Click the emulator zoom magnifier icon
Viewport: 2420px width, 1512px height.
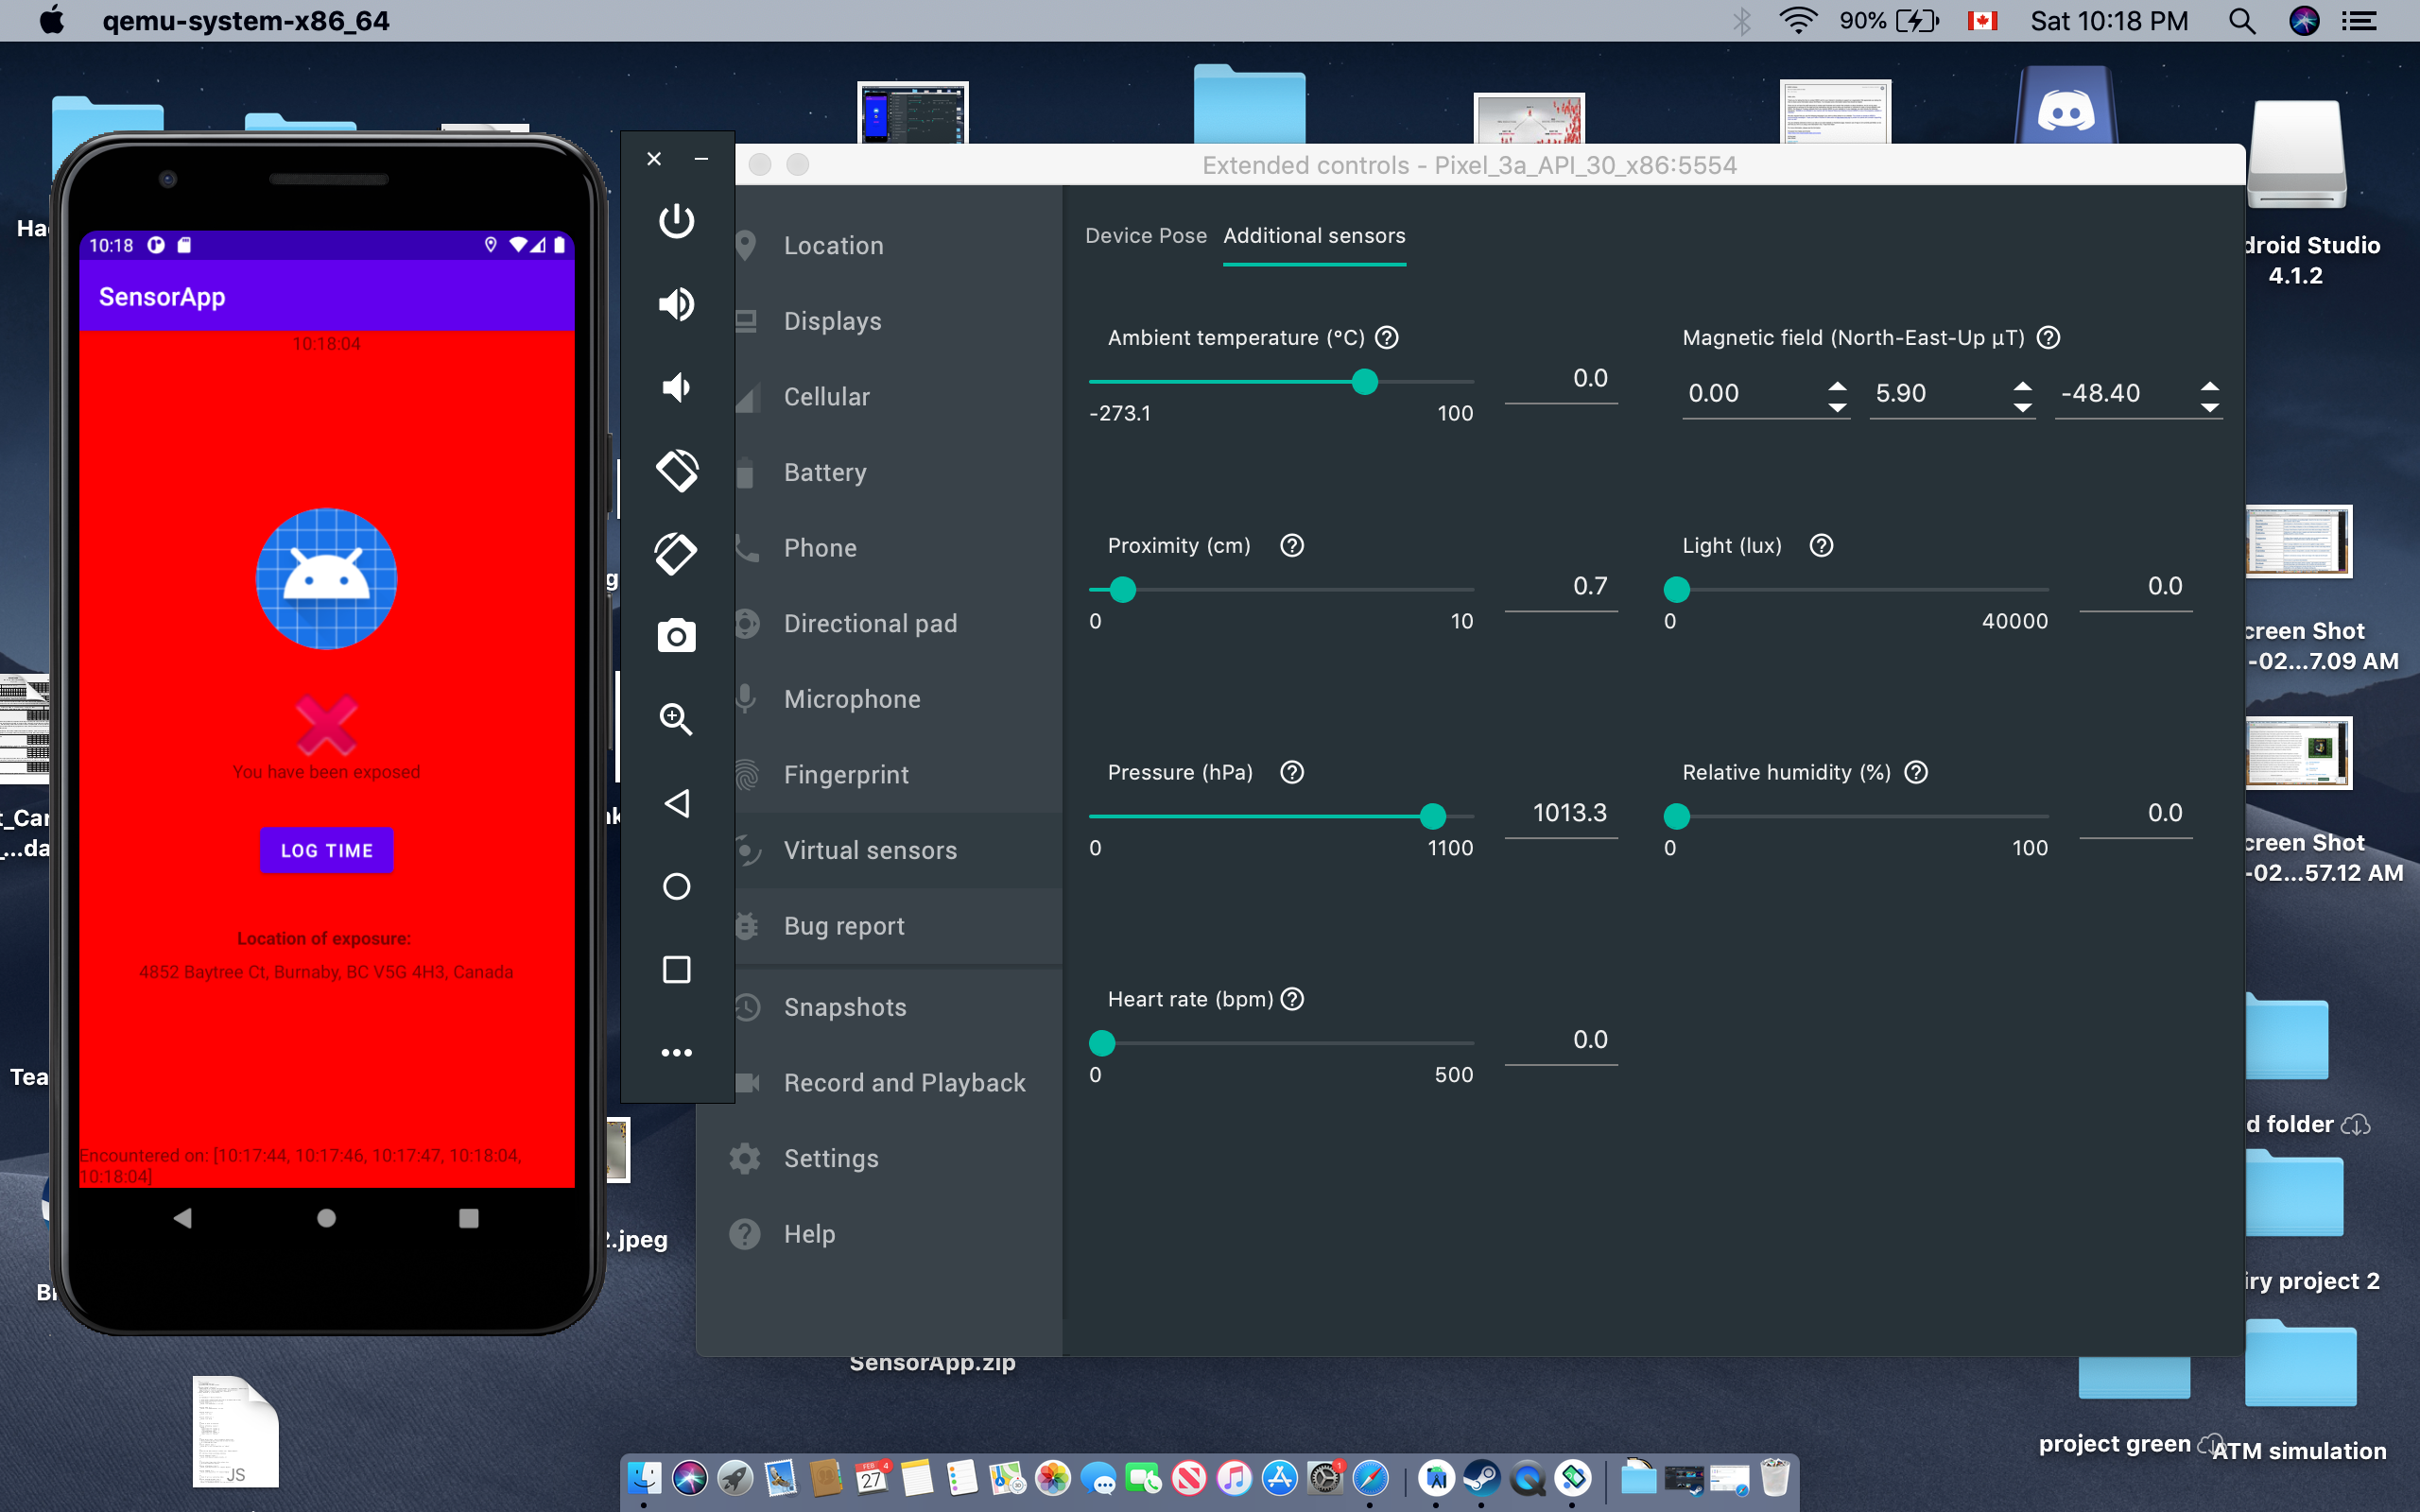tap(676, 719)
